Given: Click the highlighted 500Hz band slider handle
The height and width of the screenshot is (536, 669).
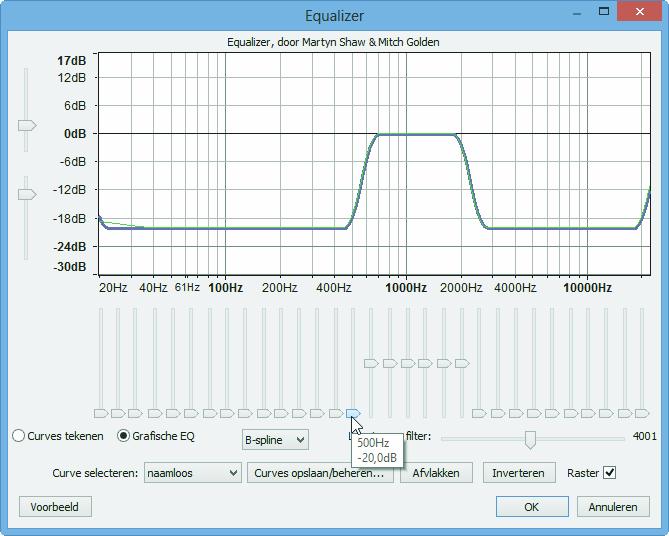Looking at the screenshot, I should (x=353, y=413).
